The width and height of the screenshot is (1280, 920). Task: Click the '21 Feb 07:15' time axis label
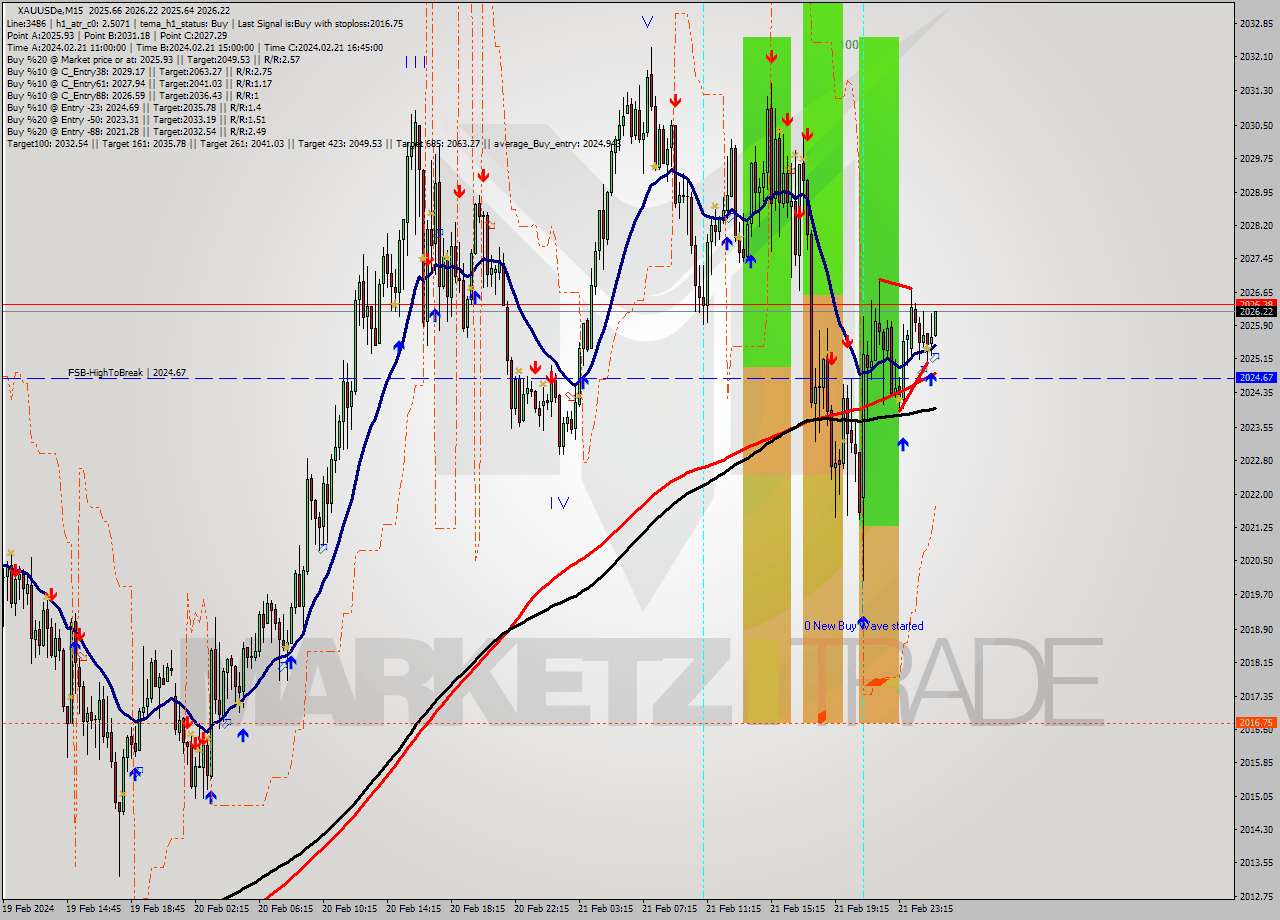(669, 909)
